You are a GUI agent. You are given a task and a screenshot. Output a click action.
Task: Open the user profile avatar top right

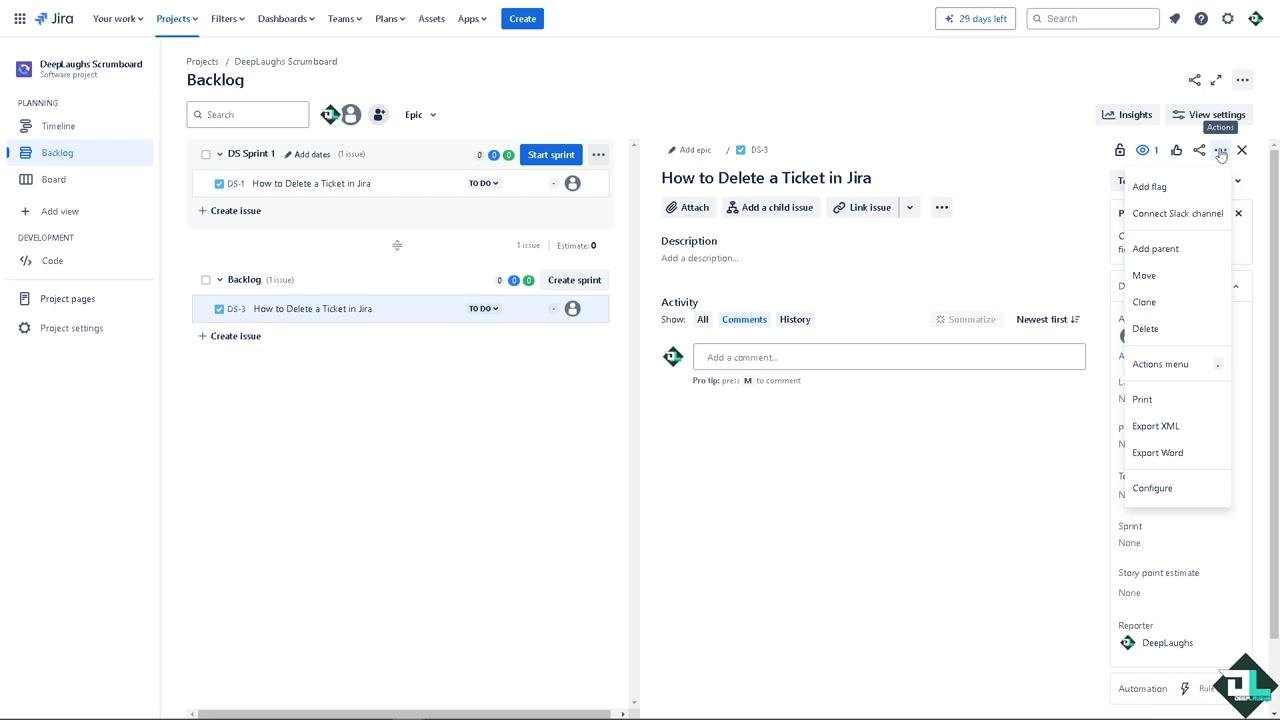[x=1256, y=18]
